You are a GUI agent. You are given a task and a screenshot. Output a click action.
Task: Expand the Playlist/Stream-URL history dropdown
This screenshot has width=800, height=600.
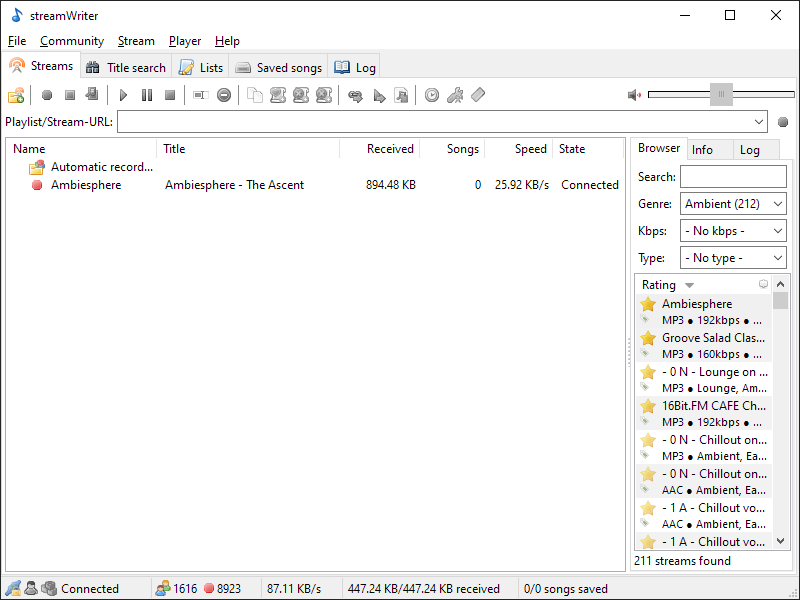click(759, 122)
